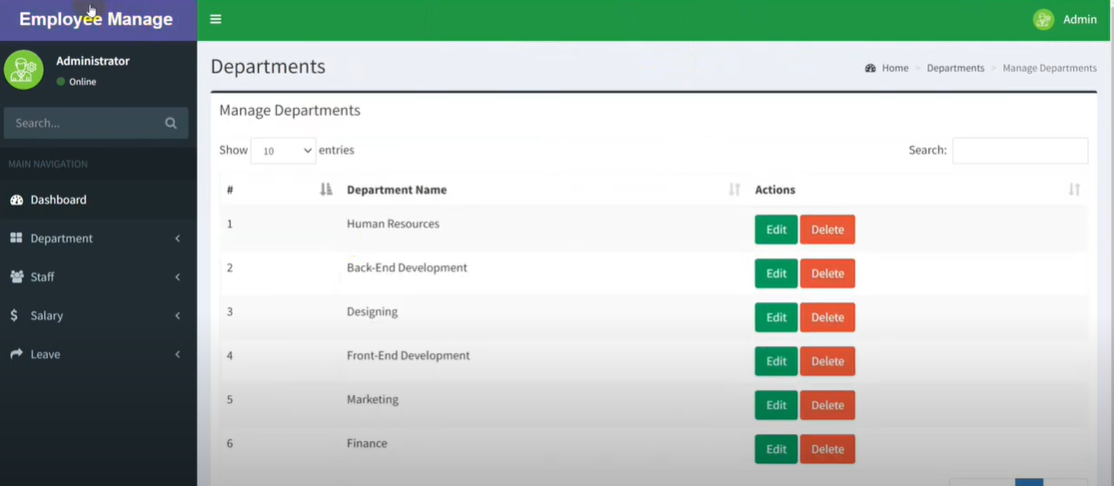Expand the Department menu chevron
This screenshot has width=1114, height=486.
[x=177, y=239]
